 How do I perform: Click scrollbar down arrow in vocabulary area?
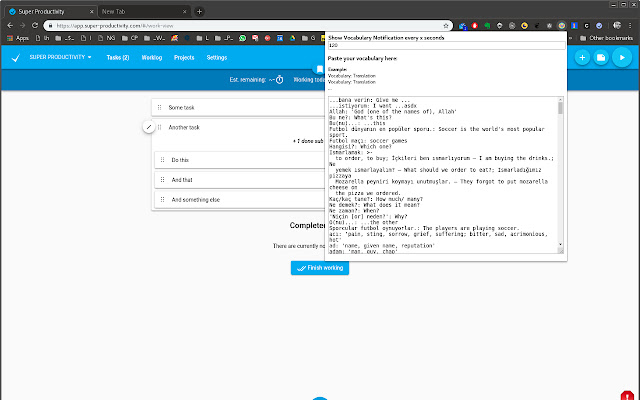pos(560,244)
